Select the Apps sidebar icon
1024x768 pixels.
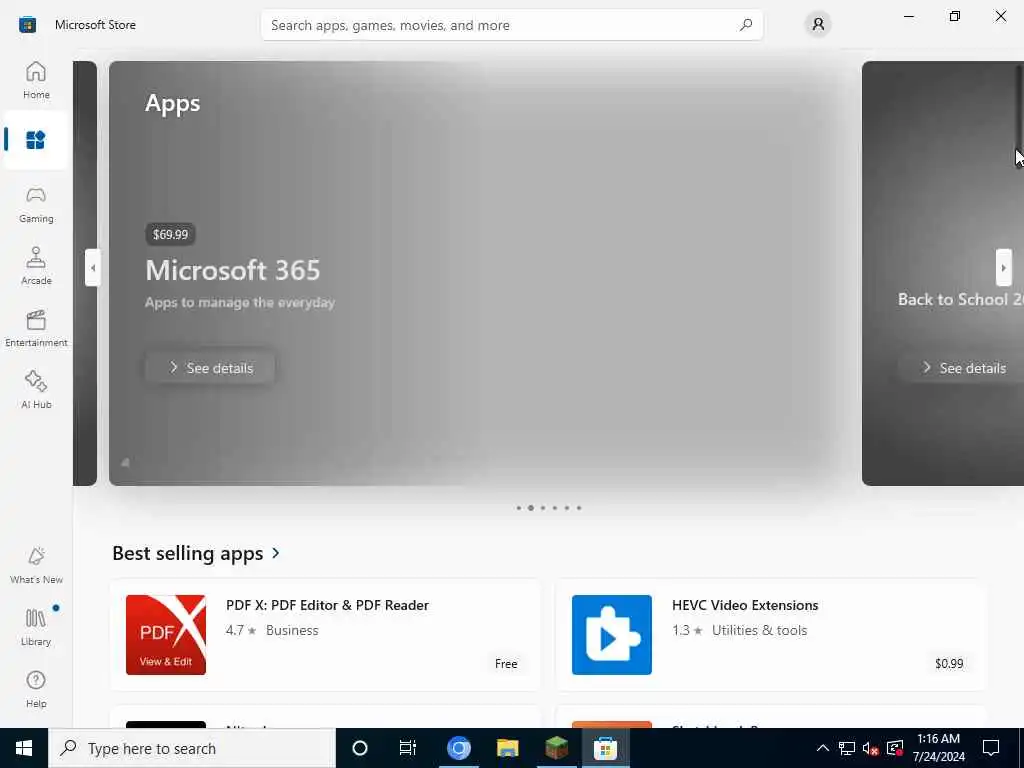click(36, 140)
